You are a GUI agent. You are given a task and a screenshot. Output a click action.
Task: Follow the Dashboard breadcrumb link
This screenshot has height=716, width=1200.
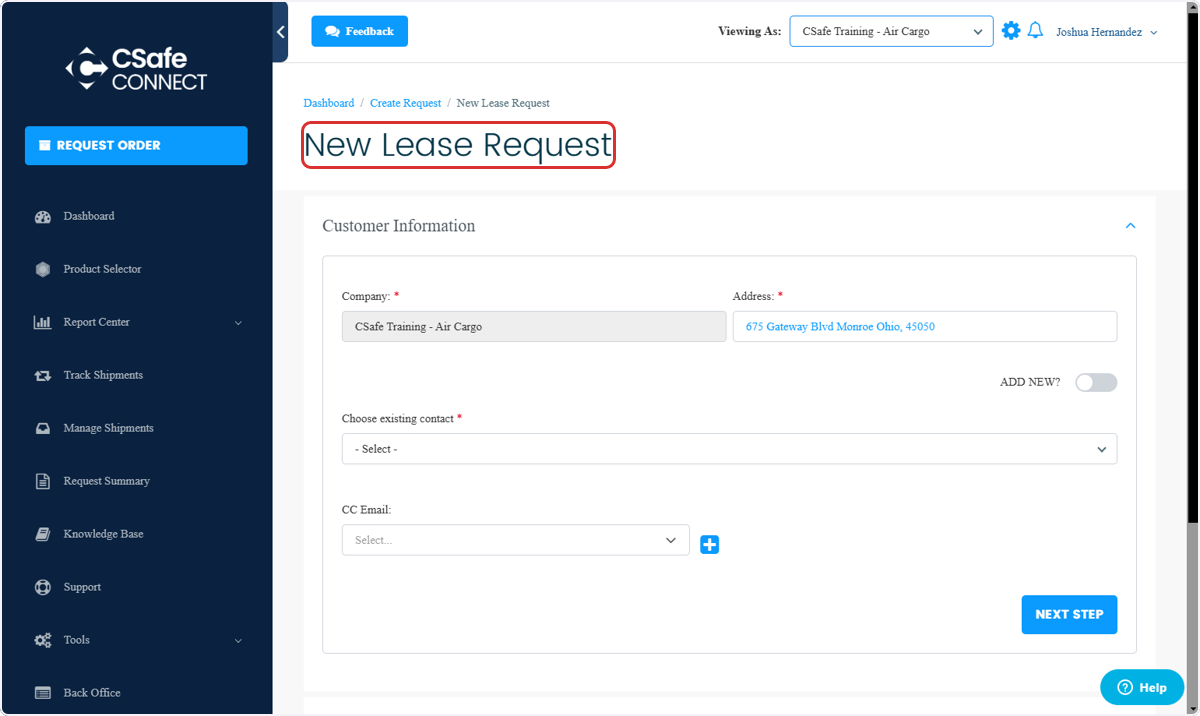[x=329, y=103]
